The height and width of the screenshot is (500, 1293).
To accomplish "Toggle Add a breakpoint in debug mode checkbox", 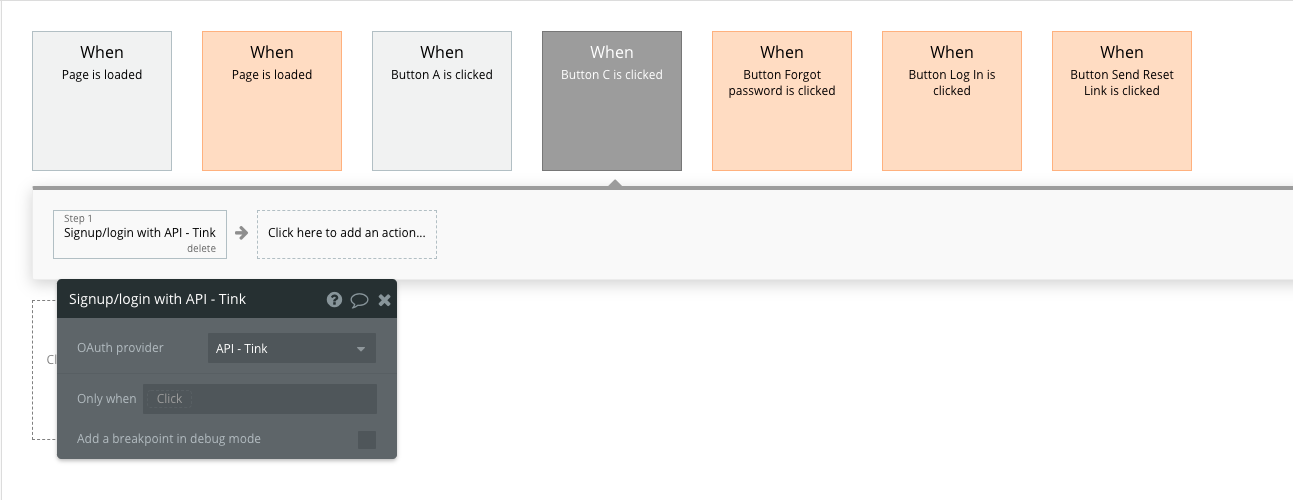I will click(367, 439).
